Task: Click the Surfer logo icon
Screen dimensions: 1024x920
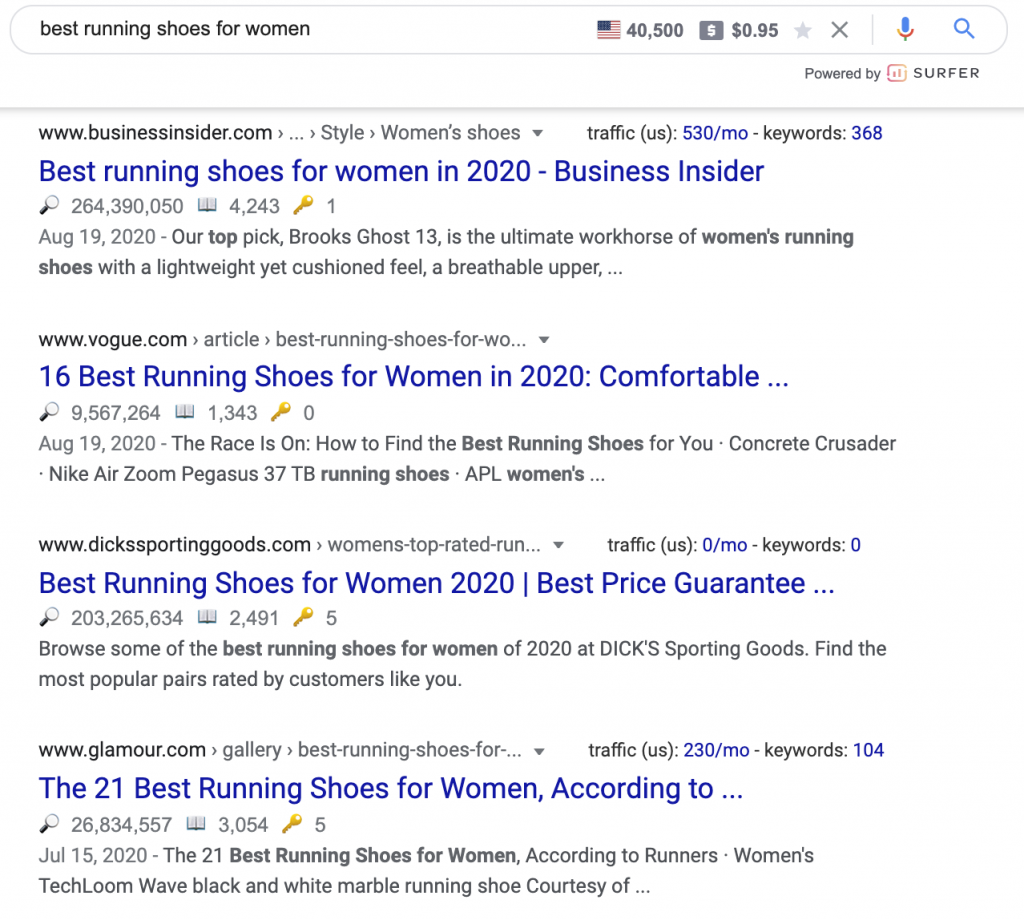Action: 897,73
